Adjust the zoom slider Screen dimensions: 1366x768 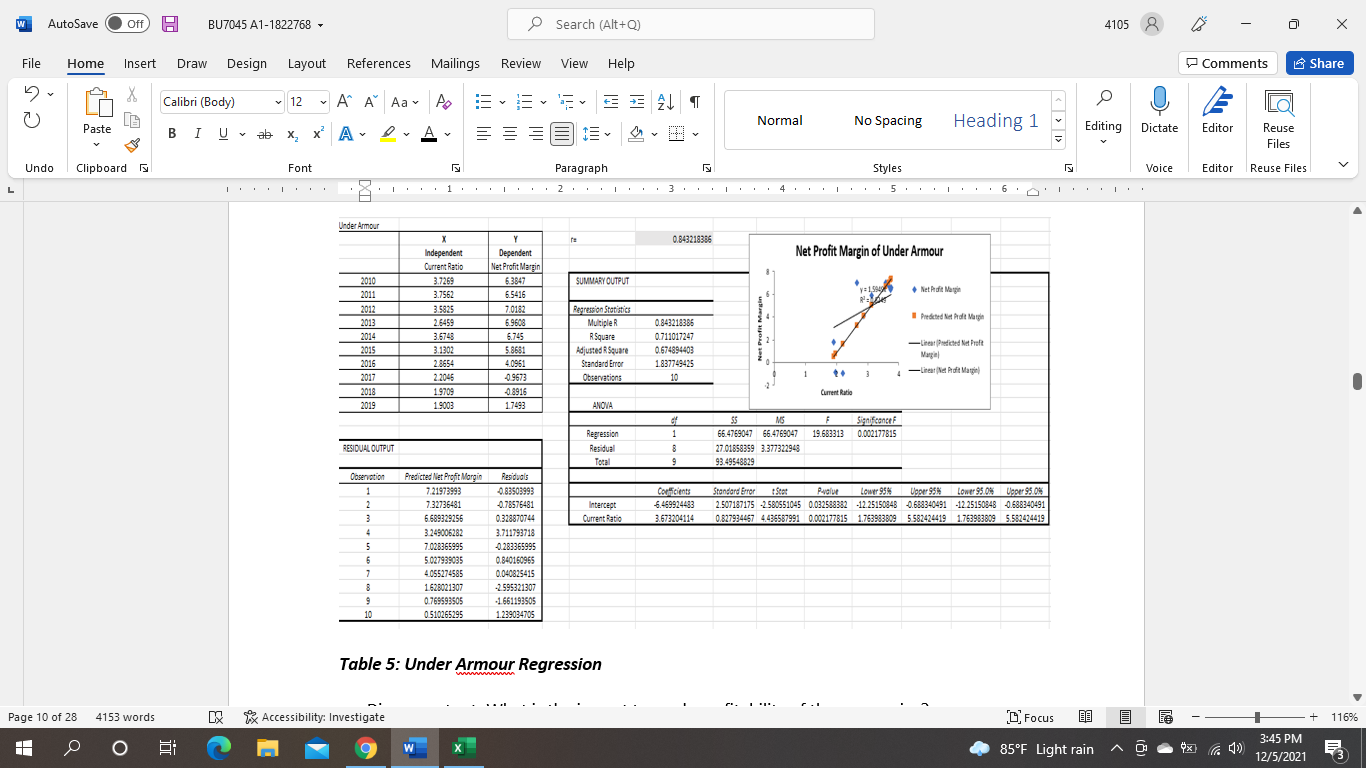coord(1256,717)
